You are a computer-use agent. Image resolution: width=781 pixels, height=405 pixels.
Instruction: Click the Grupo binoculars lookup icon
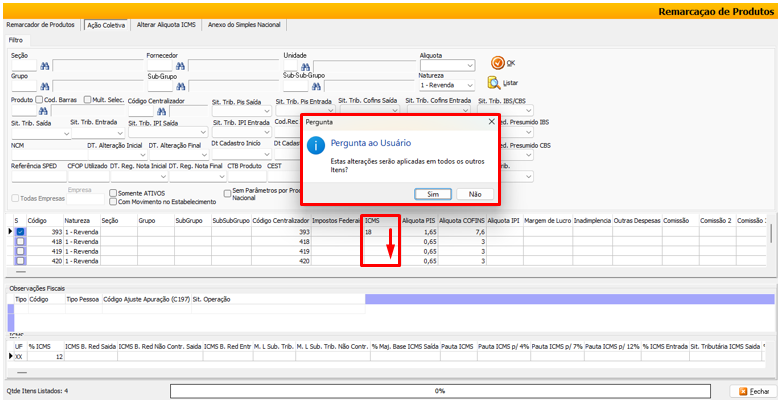45,87
